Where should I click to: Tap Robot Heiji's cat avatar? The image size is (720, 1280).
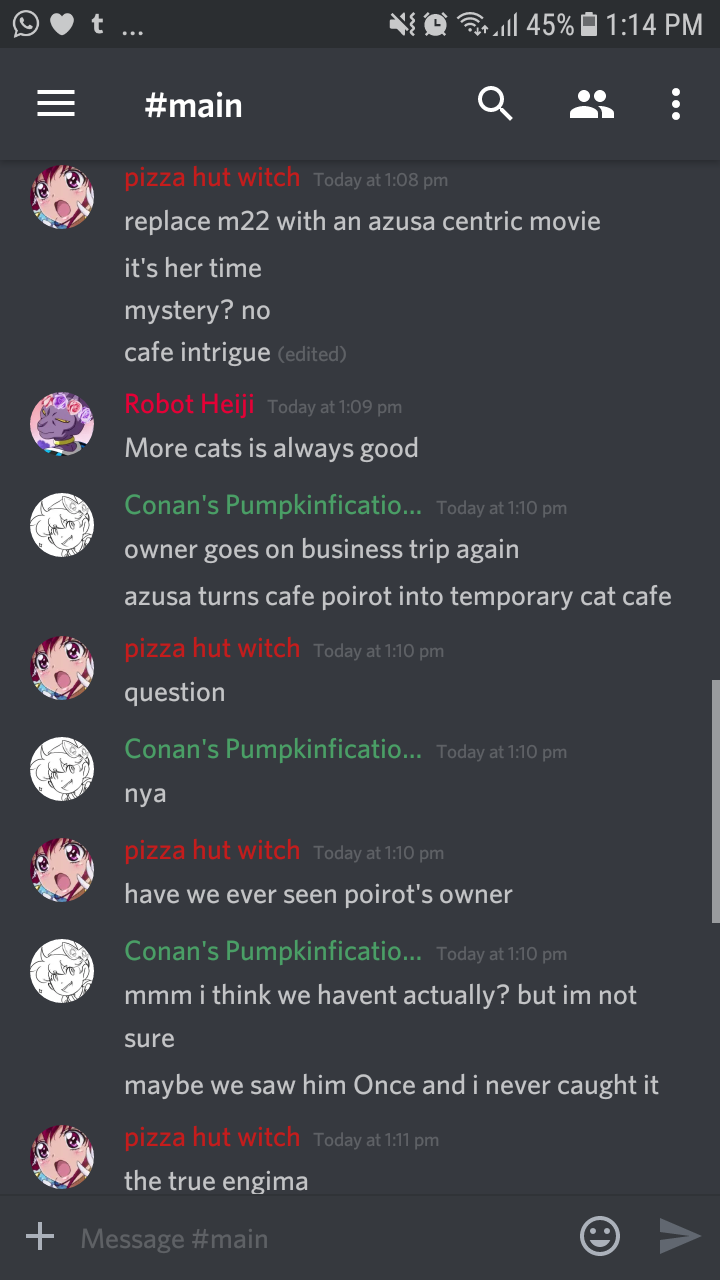pyautogui.click(x=62, y=424)
